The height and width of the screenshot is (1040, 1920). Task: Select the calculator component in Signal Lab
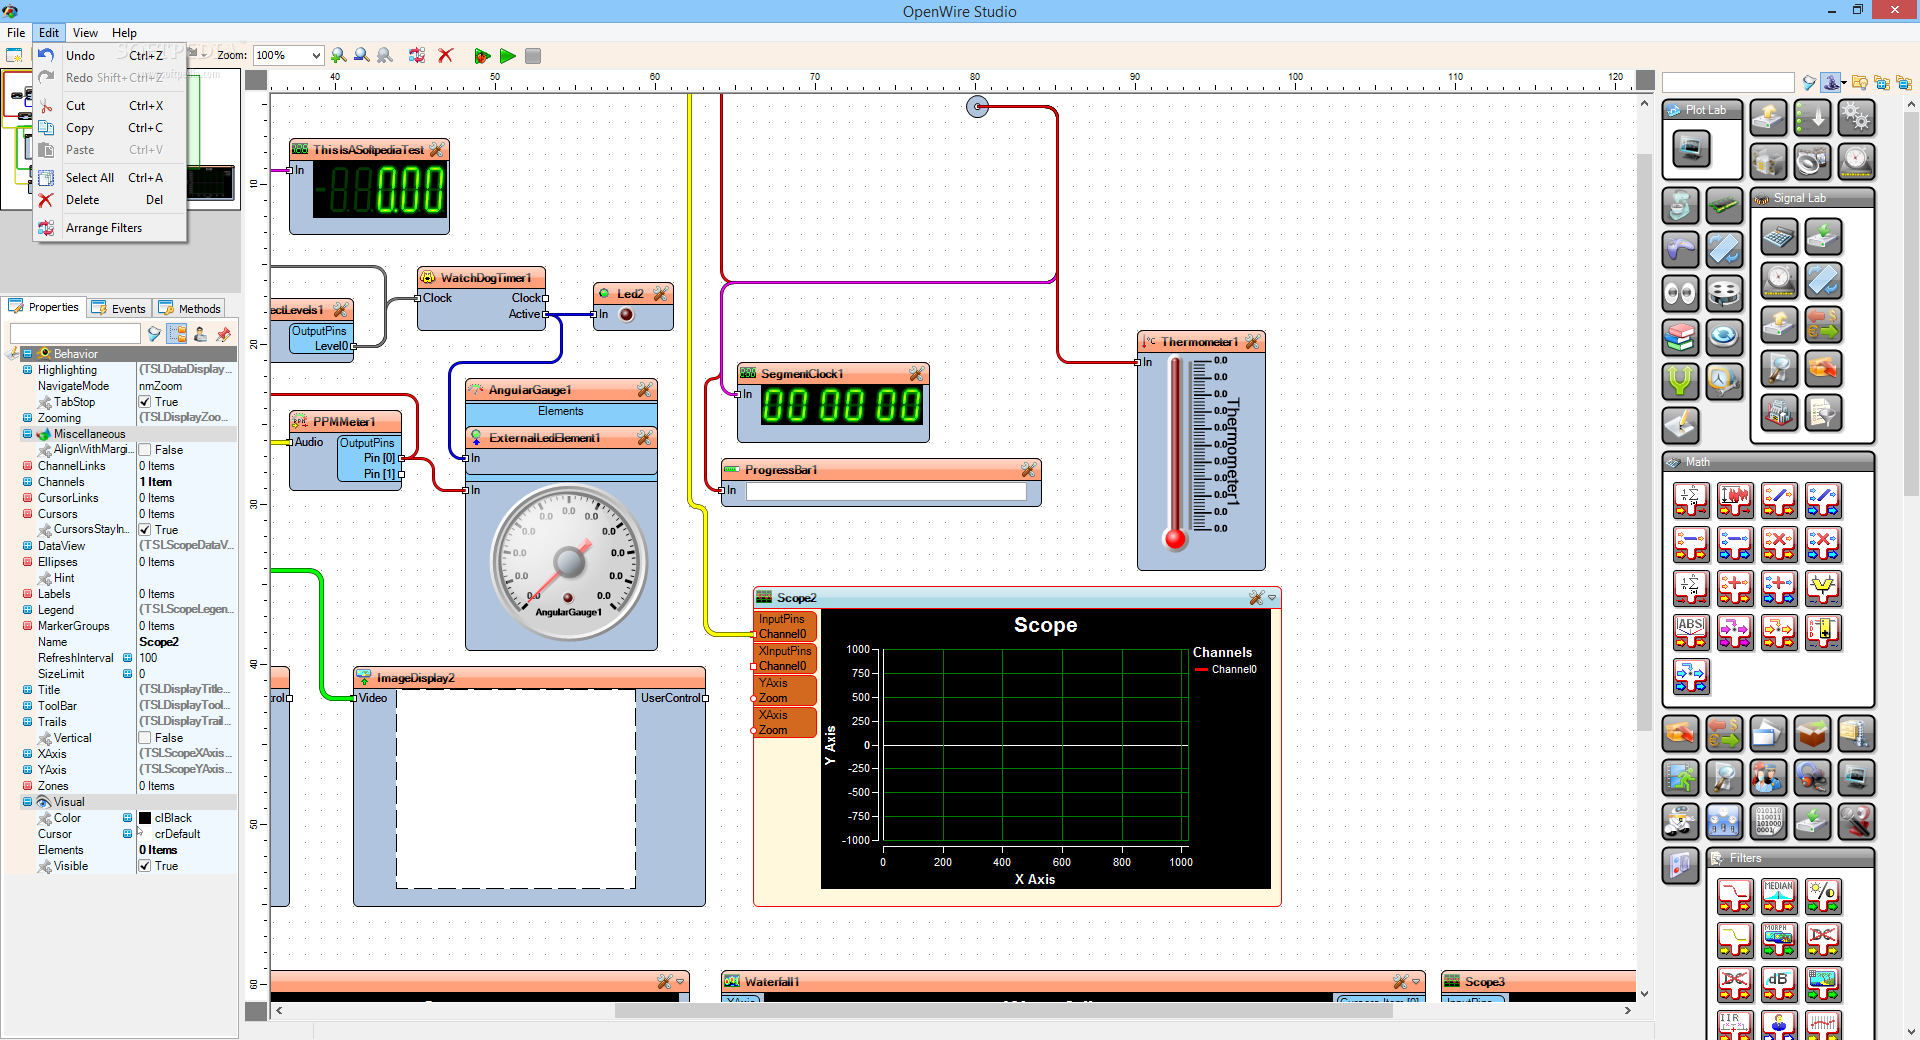(1779, 237)
